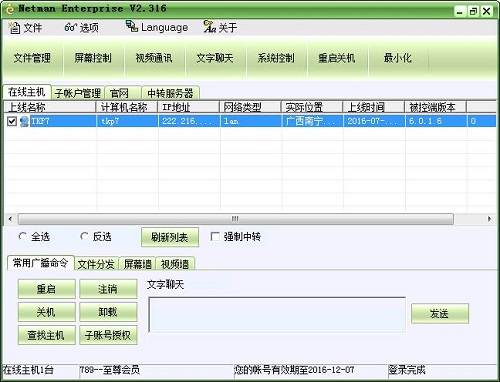This screenshot has height=382, width=500.
Task: Click the 重启 button
Action: [x=47, y=289]
